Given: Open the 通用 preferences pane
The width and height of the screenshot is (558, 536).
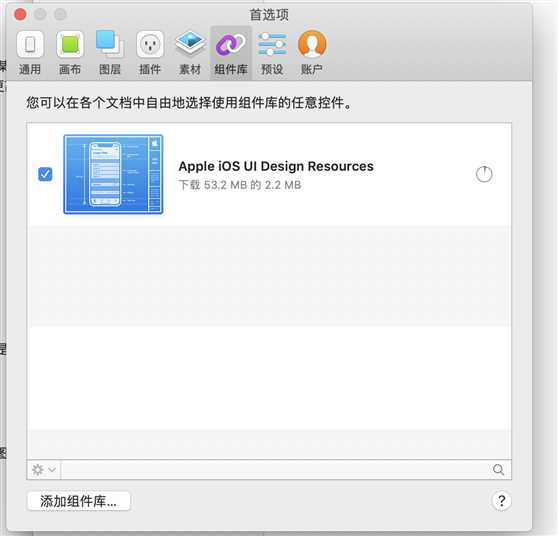Looking at the screenshot, I should pos(30,53).
